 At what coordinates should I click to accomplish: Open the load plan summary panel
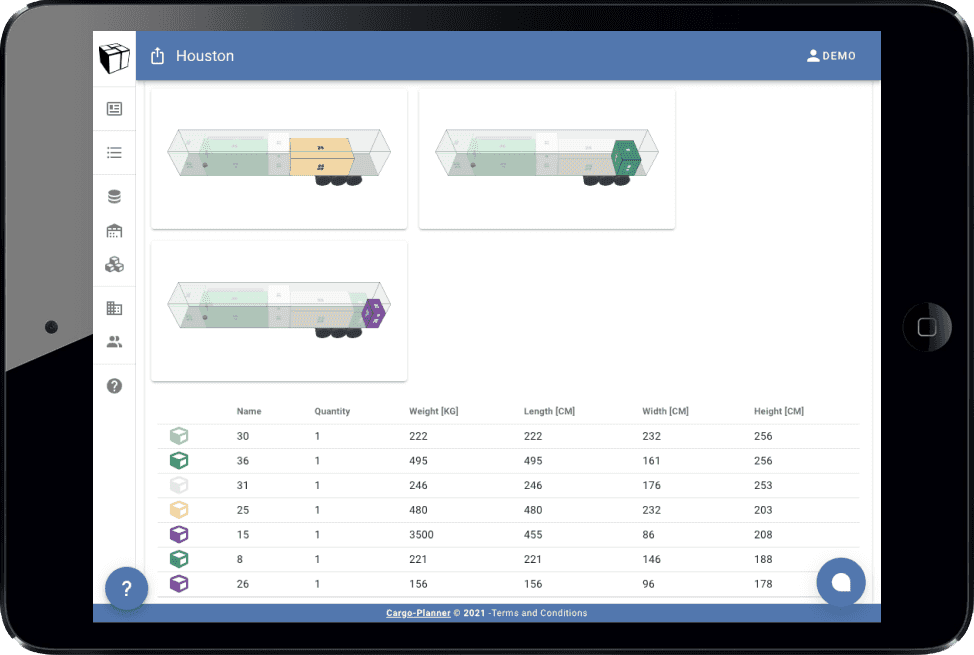114,108
